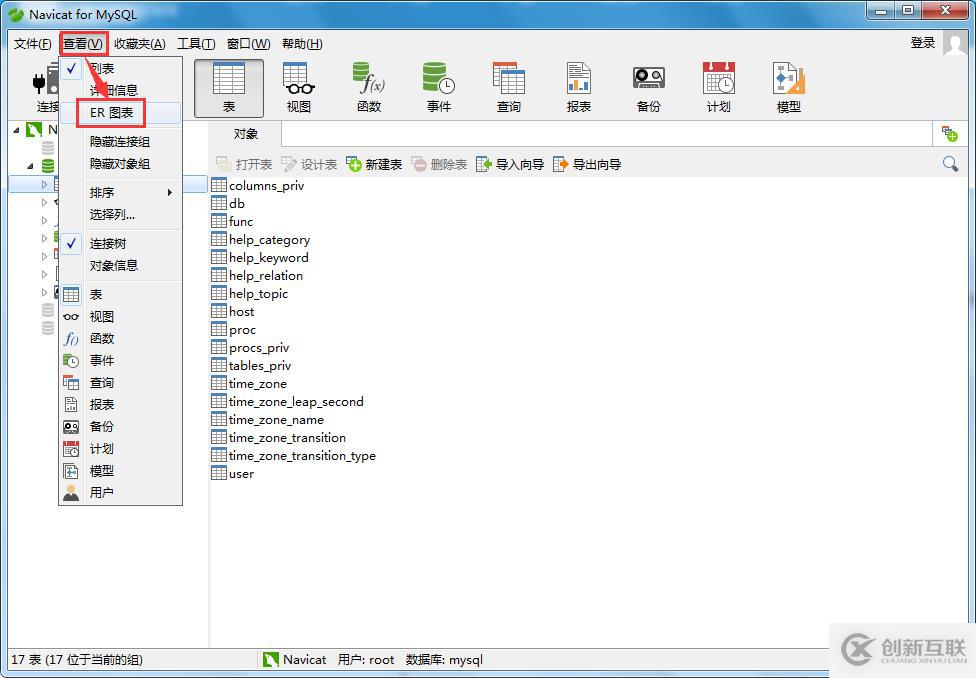Select 视图 entry in the View dropdown menu
The height and width of the screenshot is (678, 976).
[x=121, y=316]
